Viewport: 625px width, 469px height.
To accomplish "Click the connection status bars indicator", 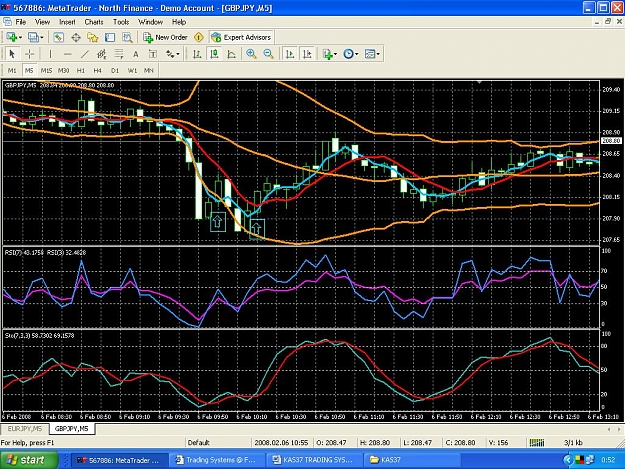I will [537, 442].
